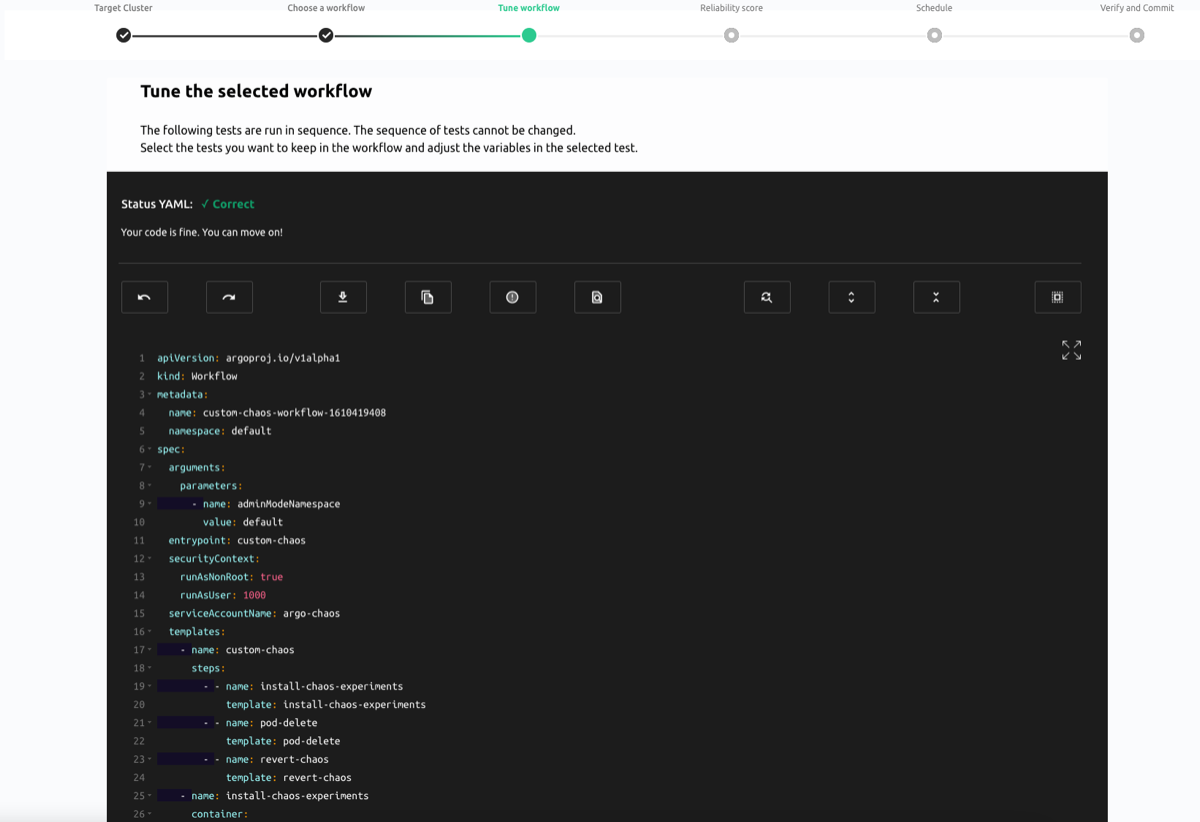Click the green Correct YAML status

[228, 204]
